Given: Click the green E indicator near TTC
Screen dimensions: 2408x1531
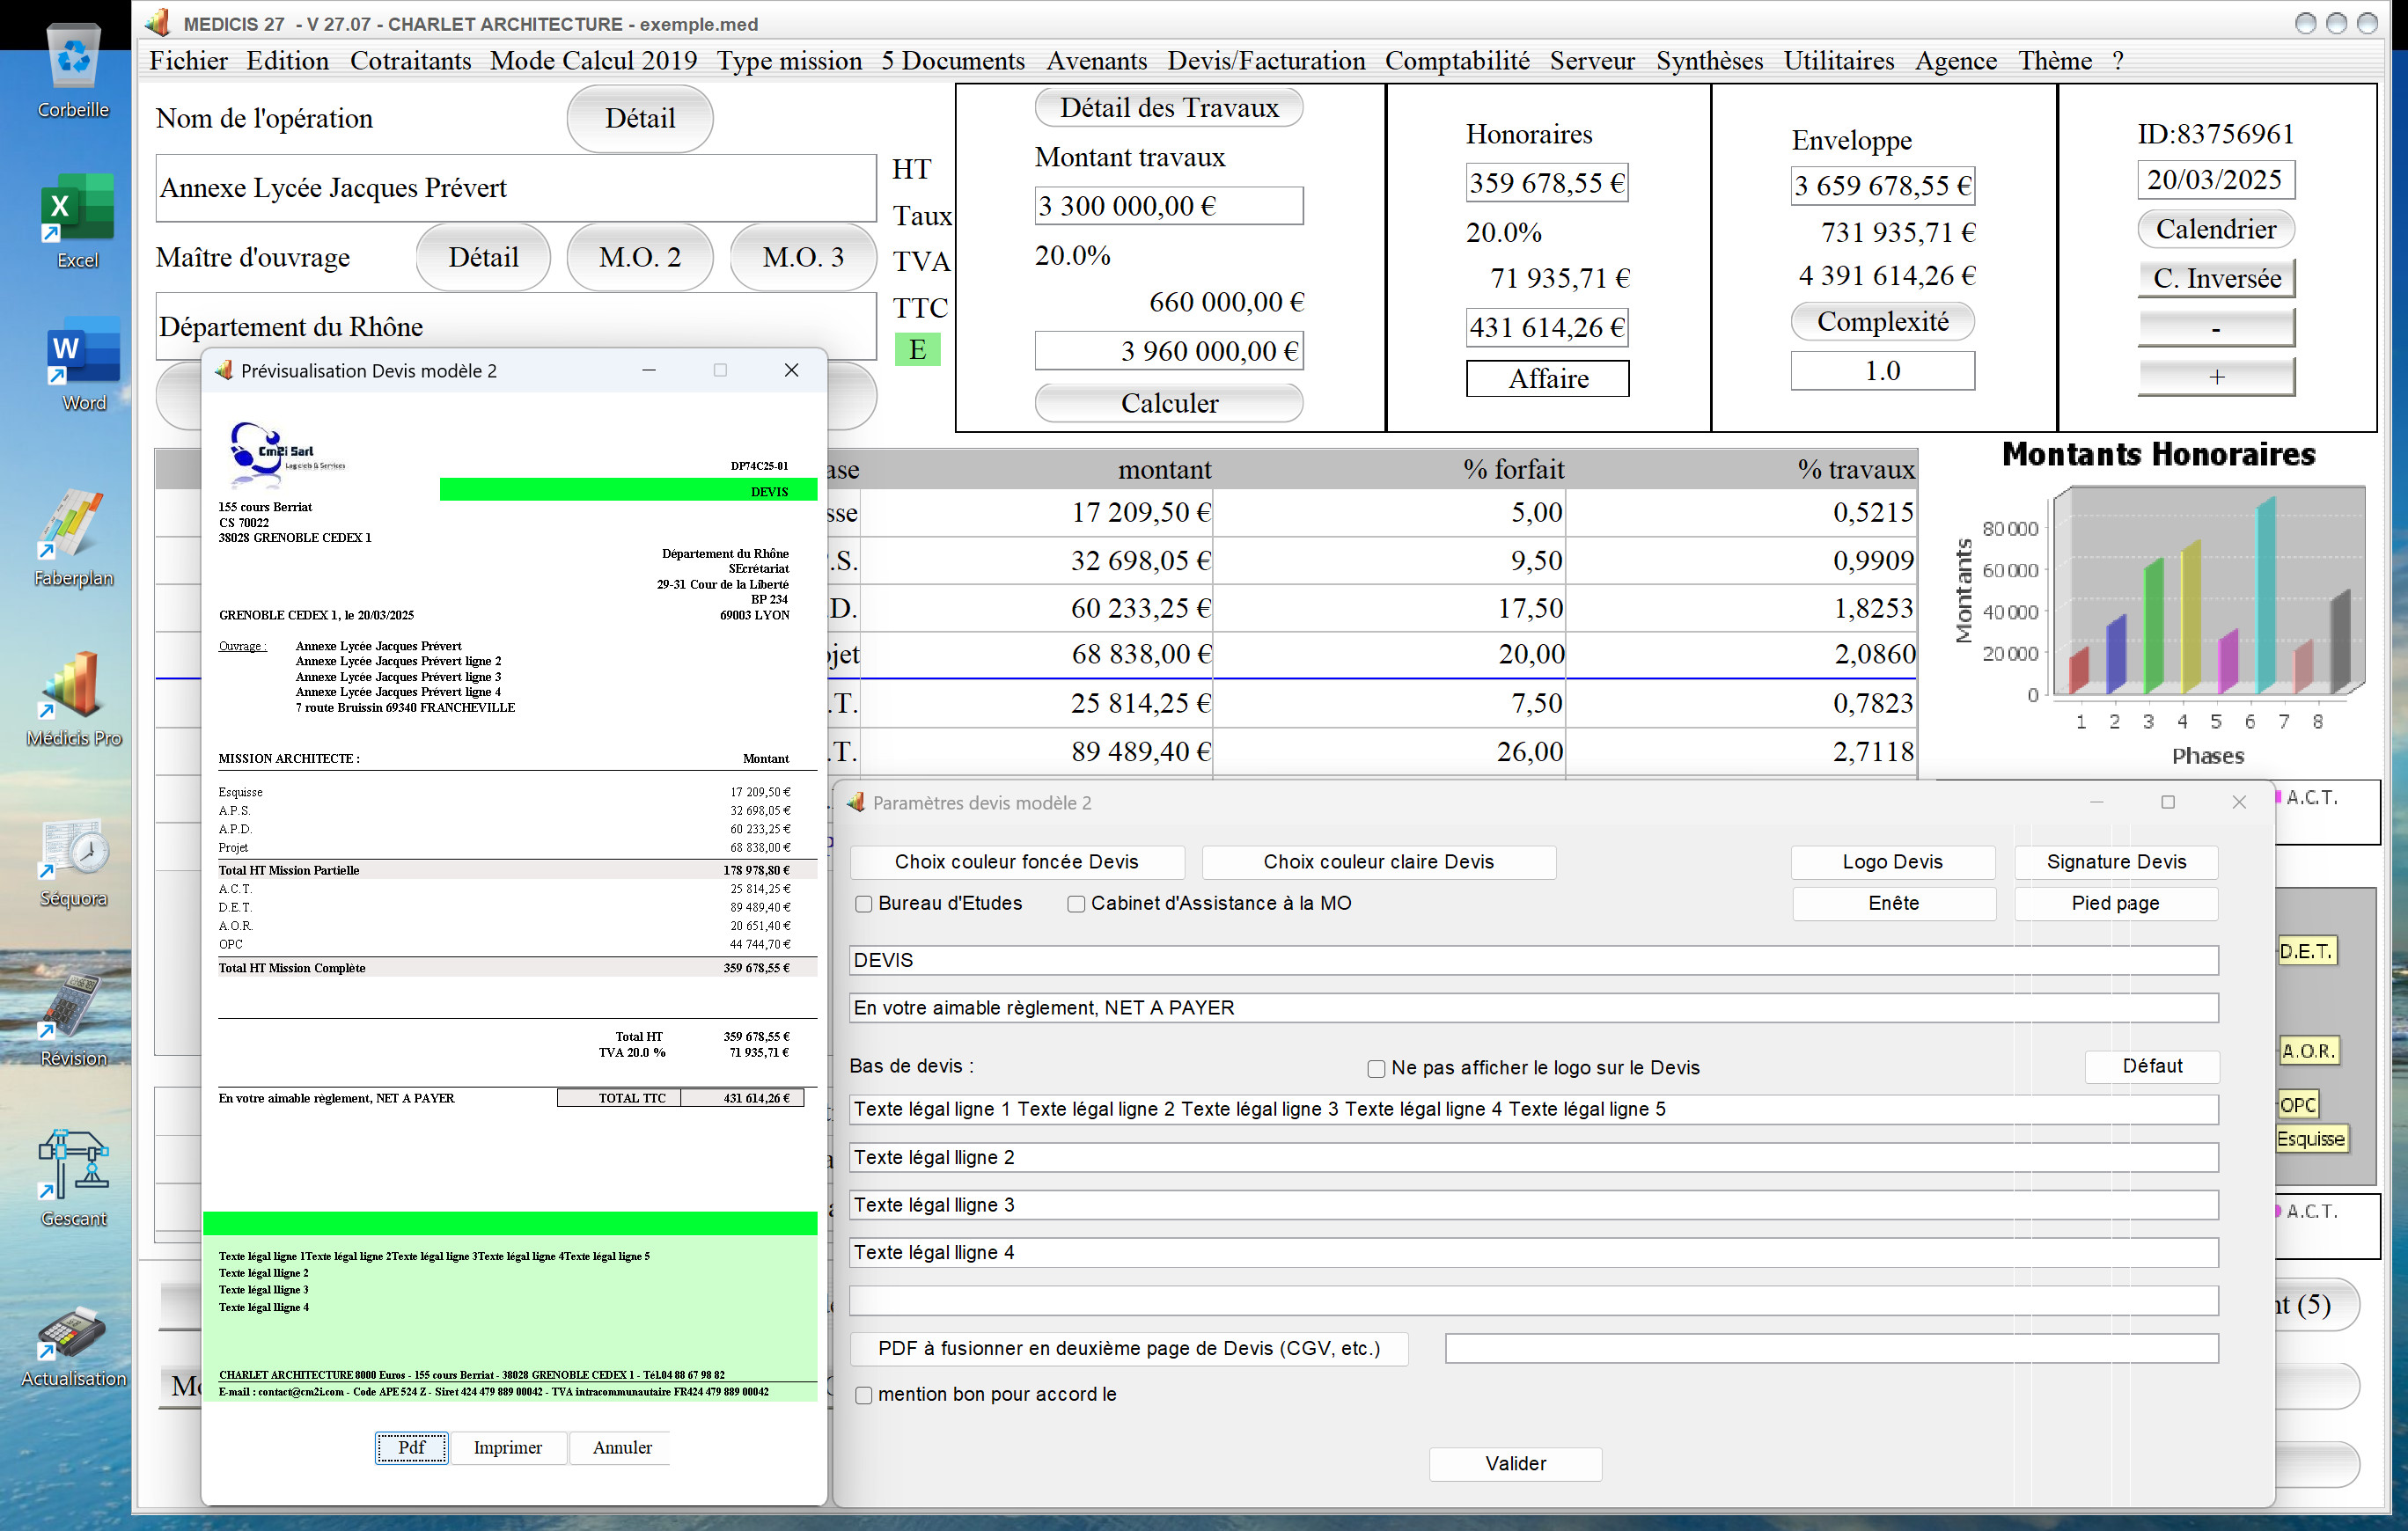Looking at the screenshot, I should coord(916,349).
